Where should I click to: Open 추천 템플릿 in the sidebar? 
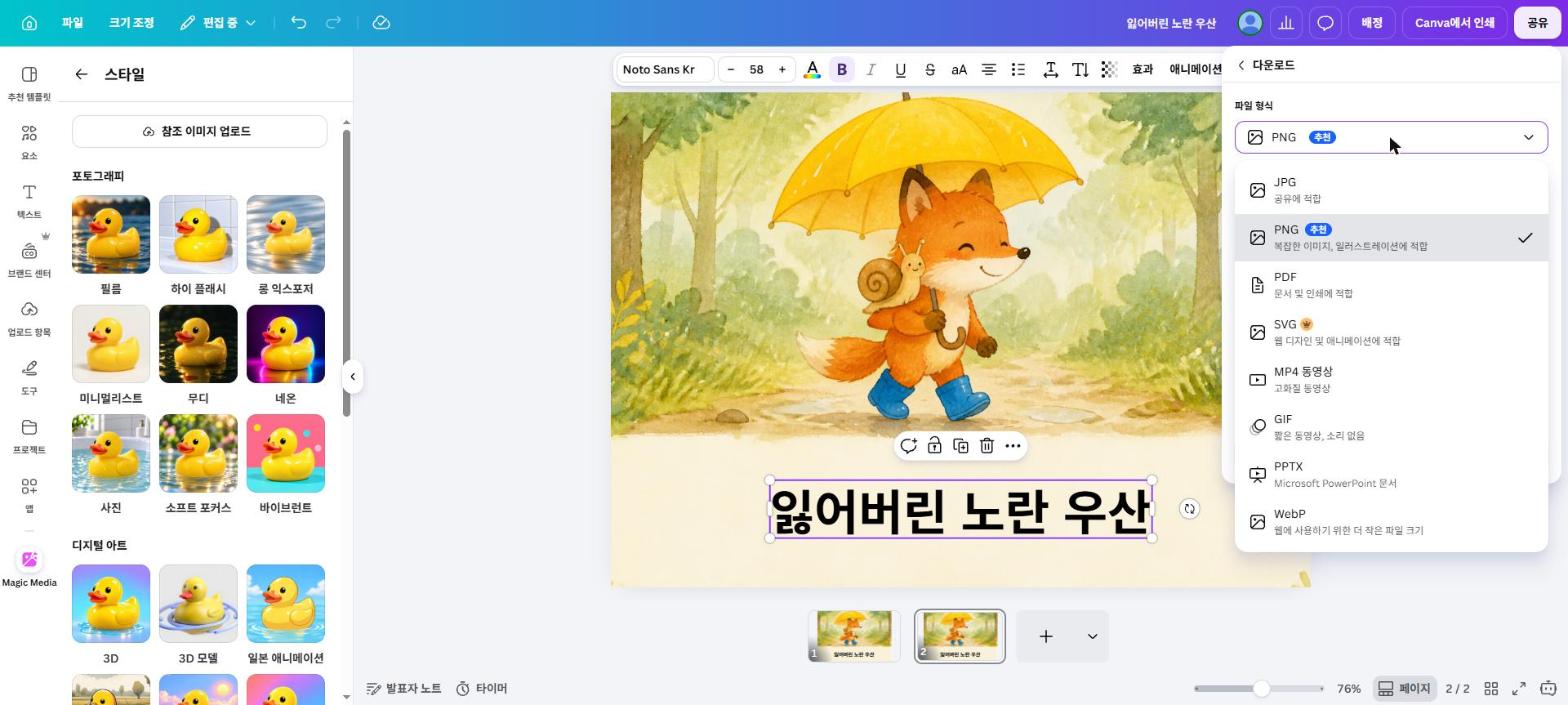pos(29,83)
